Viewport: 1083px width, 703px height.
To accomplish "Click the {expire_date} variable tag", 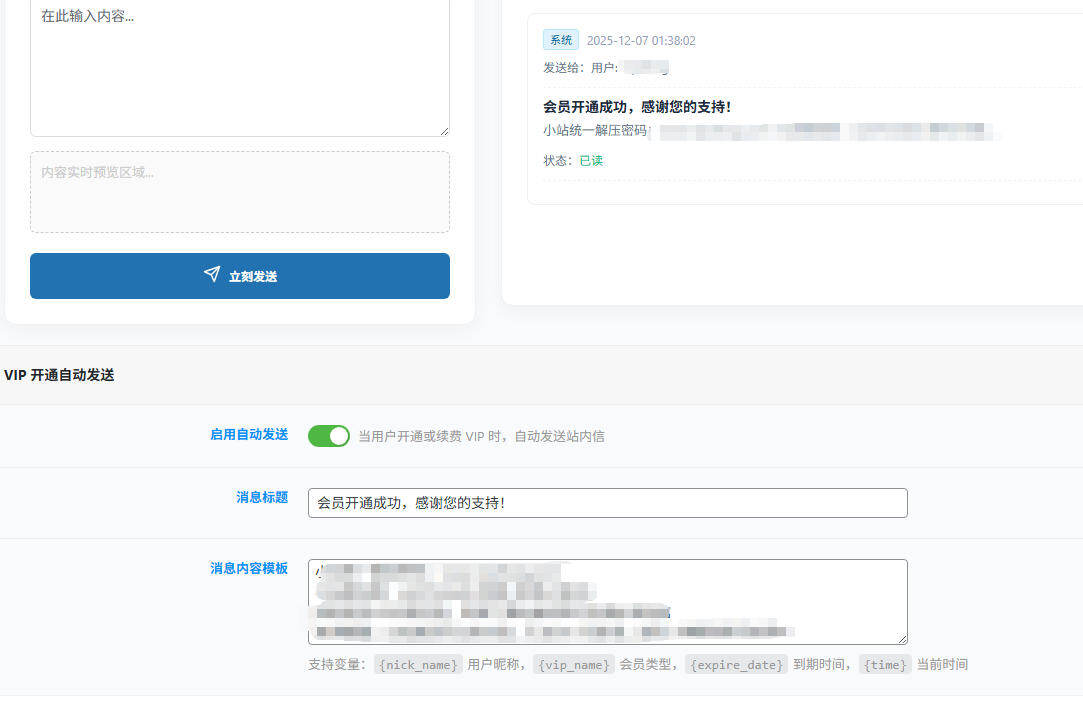I will pyautogui.click(x=736, y=664).
